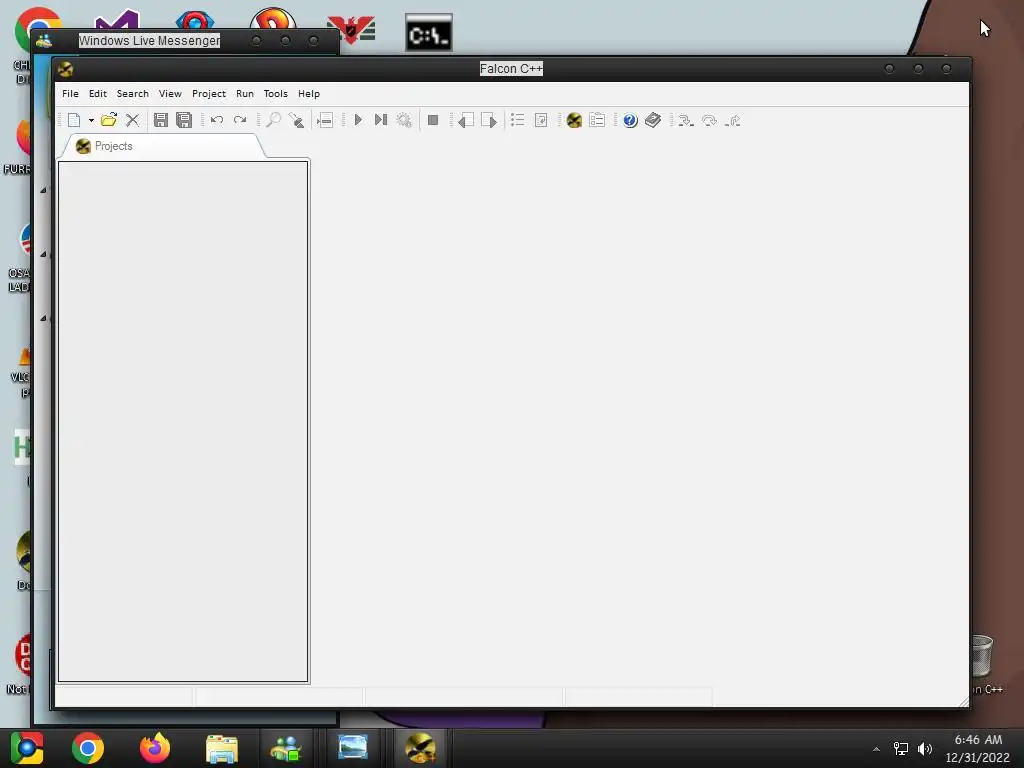Click the Falcon C++ taskbar icon
The height and width of the screenshot is (768, 1024).
pyautogui.click(x=420, y=748)
